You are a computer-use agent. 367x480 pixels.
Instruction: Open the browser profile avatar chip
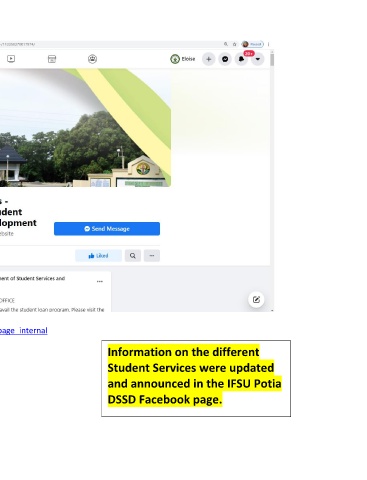point(252,44)
